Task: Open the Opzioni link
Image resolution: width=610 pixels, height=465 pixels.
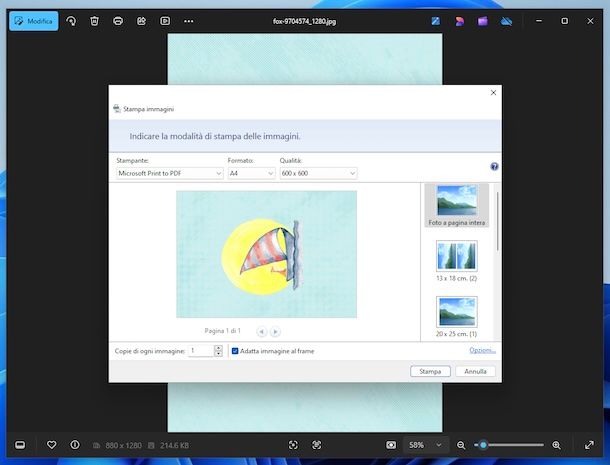Action: pos(482,350)
